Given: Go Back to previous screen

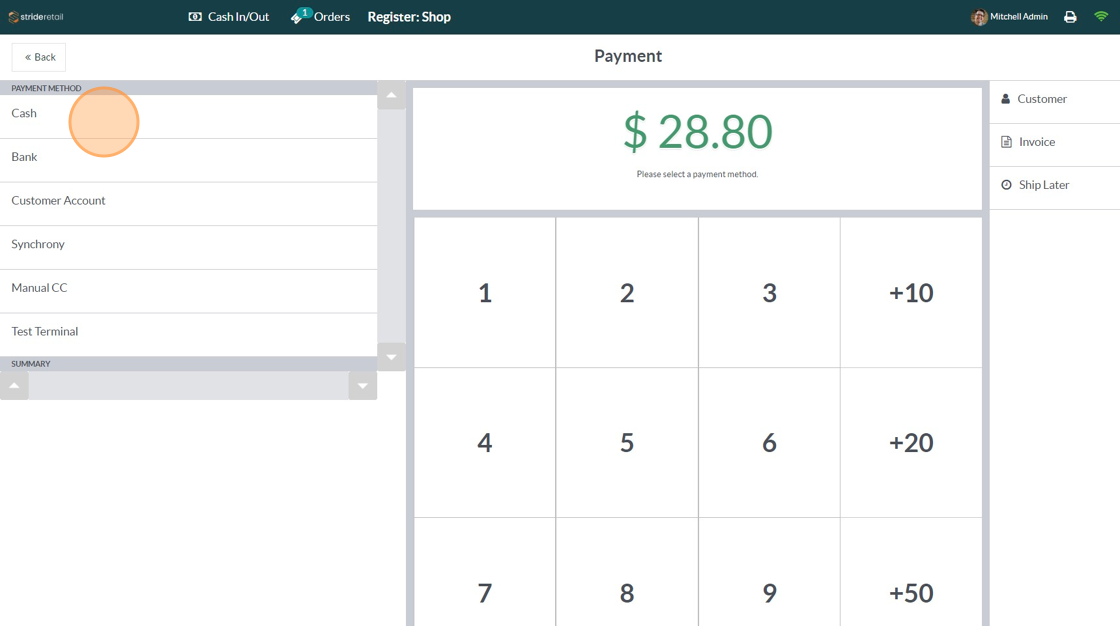Looking at the screenshot, I should pos(39,57).
